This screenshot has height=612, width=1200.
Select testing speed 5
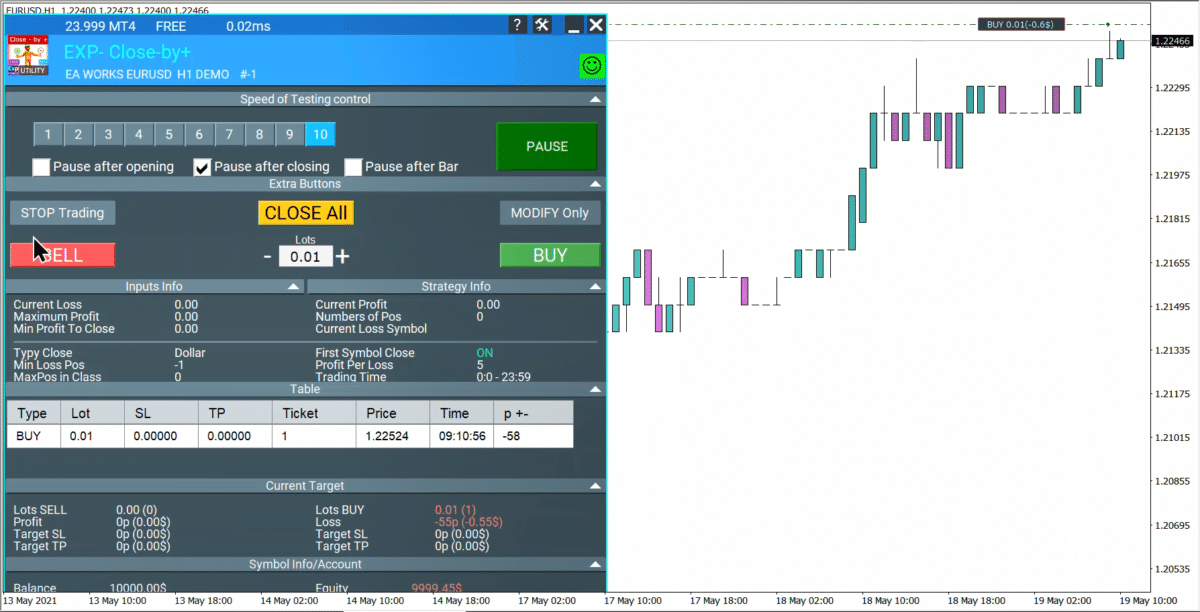(x=169, y=135)
